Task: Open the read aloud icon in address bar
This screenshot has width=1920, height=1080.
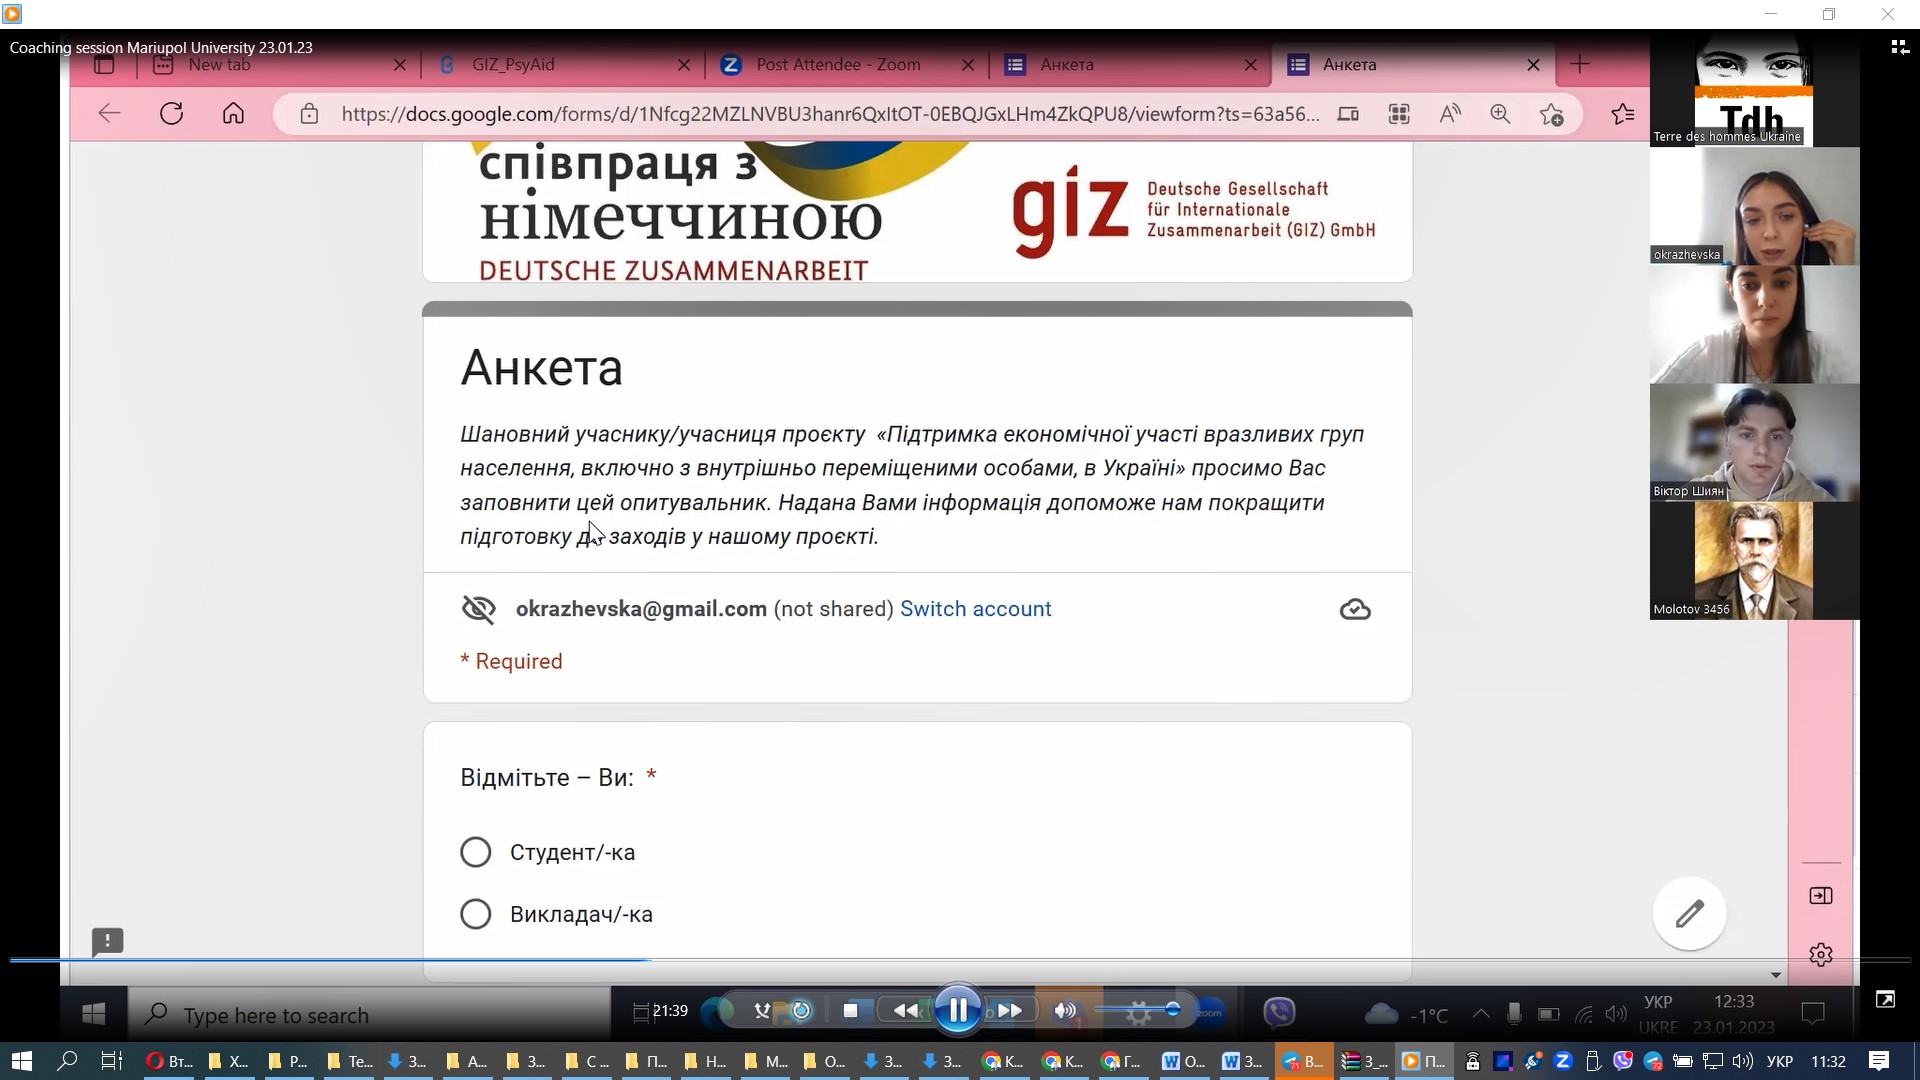Action: [x=1449, y=114]
